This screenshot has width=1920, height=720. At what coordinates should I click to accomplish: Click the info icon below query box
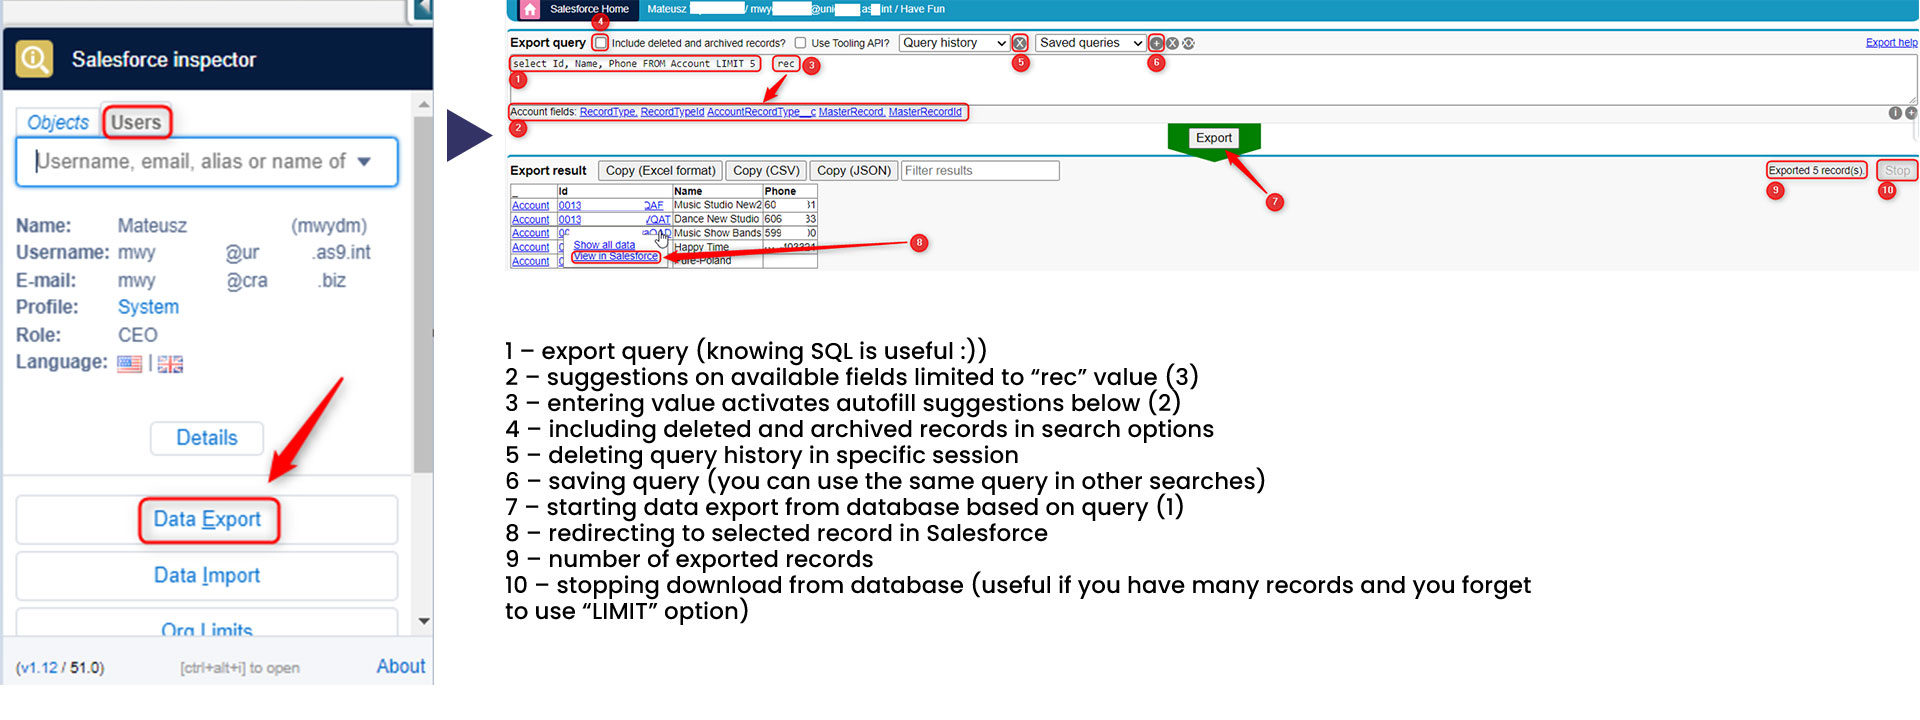[x=1894, y=113]
